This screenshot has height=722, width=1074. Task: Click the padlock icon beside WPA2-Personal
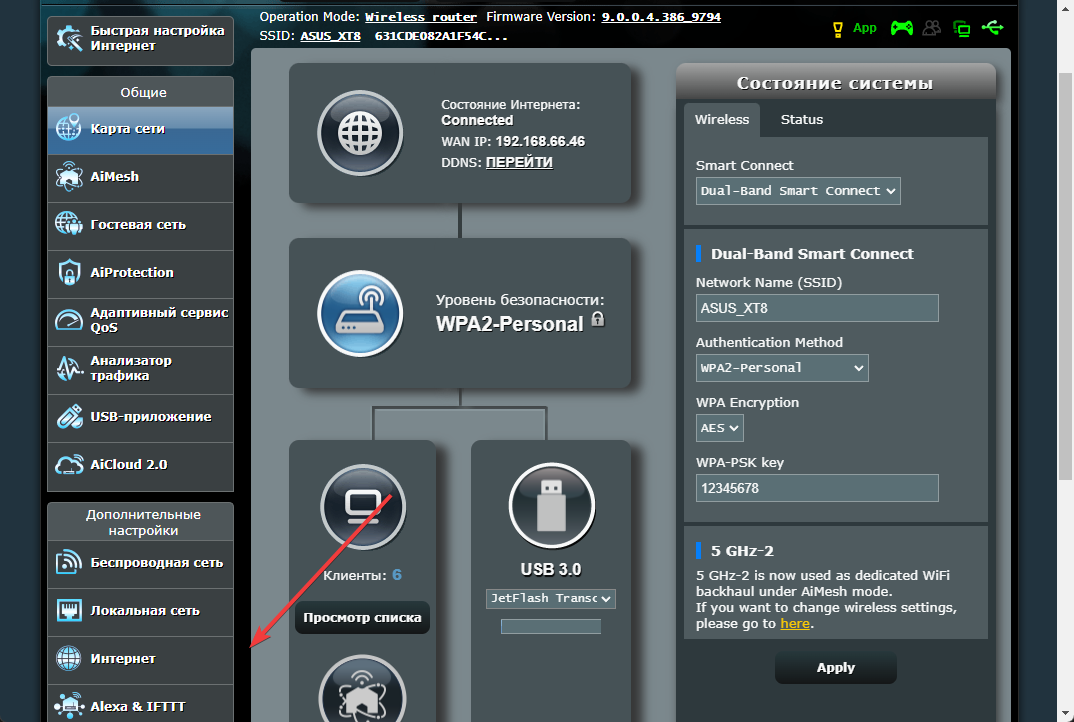point(598,319)
